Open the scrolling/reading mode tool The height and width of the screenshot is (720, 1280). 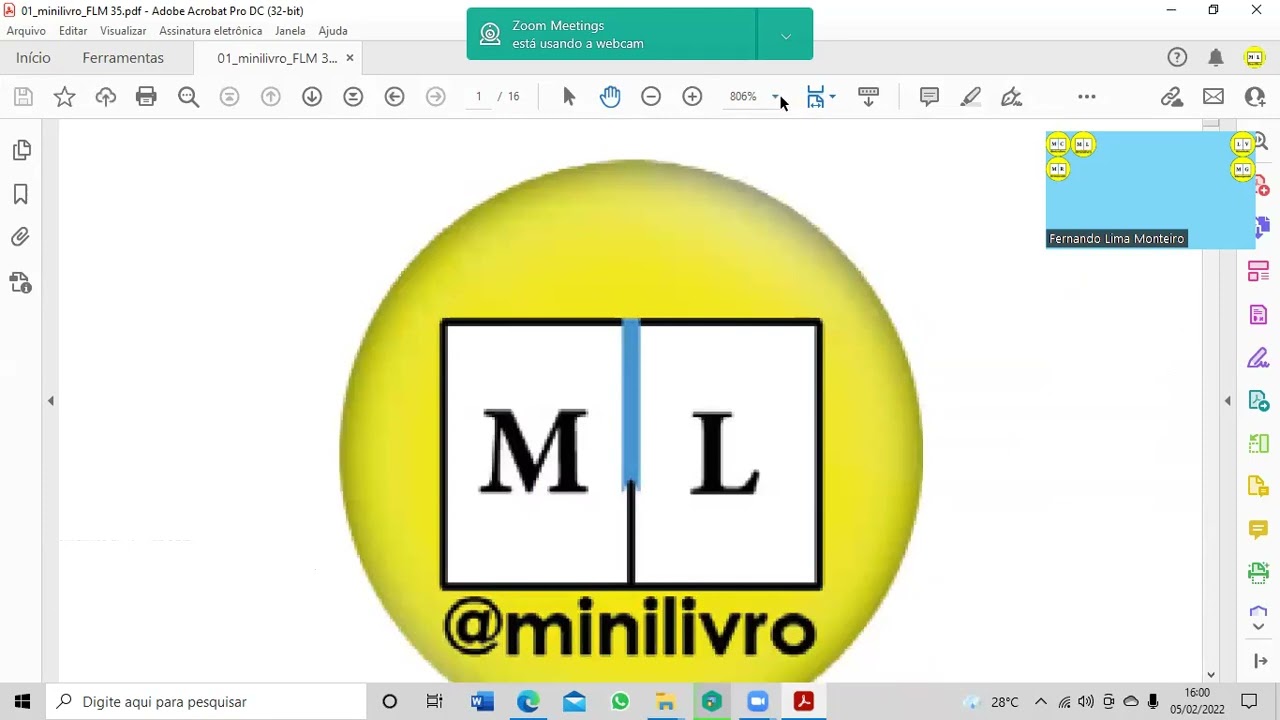tap(868, 97)
